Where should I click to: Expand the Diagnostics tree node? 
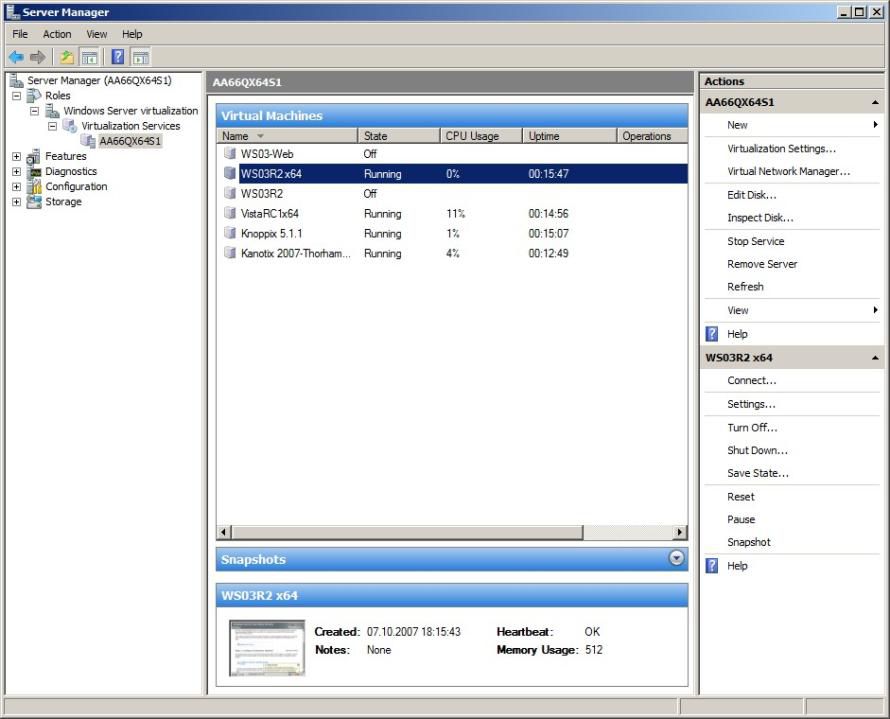(16, 171)
